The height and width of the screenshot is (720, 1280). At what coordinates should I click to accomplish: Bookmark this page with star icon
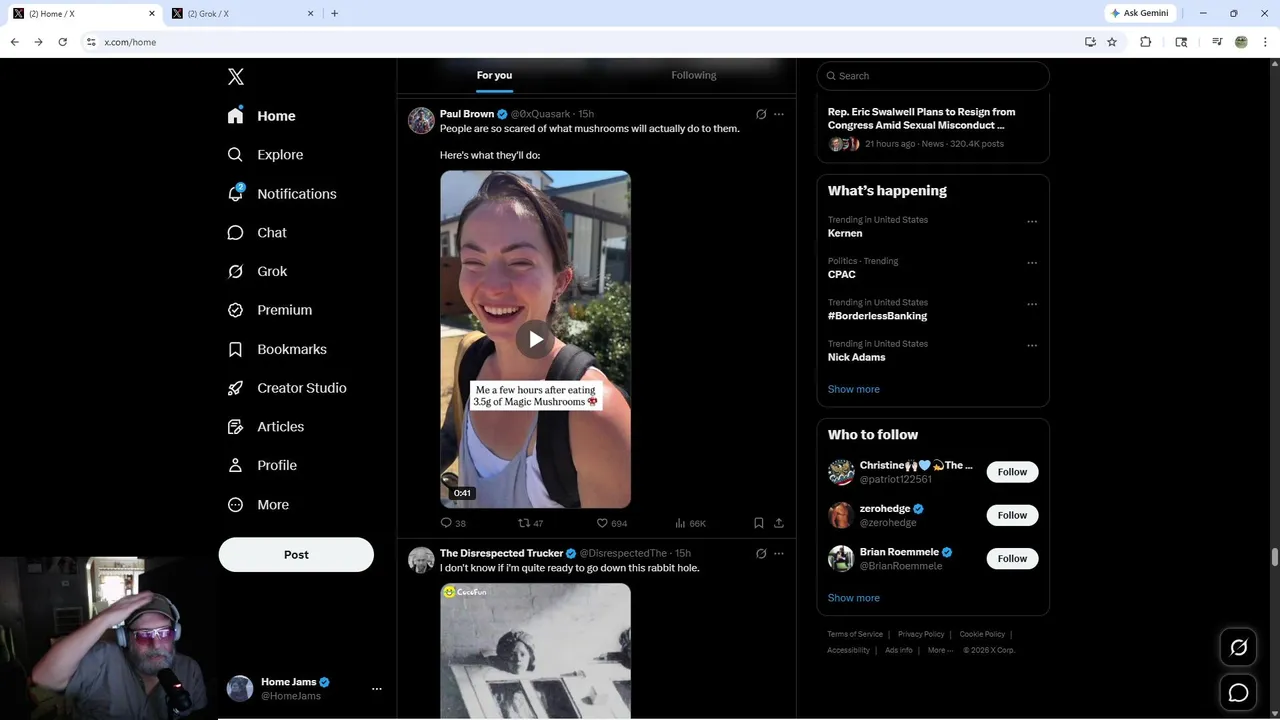point(1112,42)
